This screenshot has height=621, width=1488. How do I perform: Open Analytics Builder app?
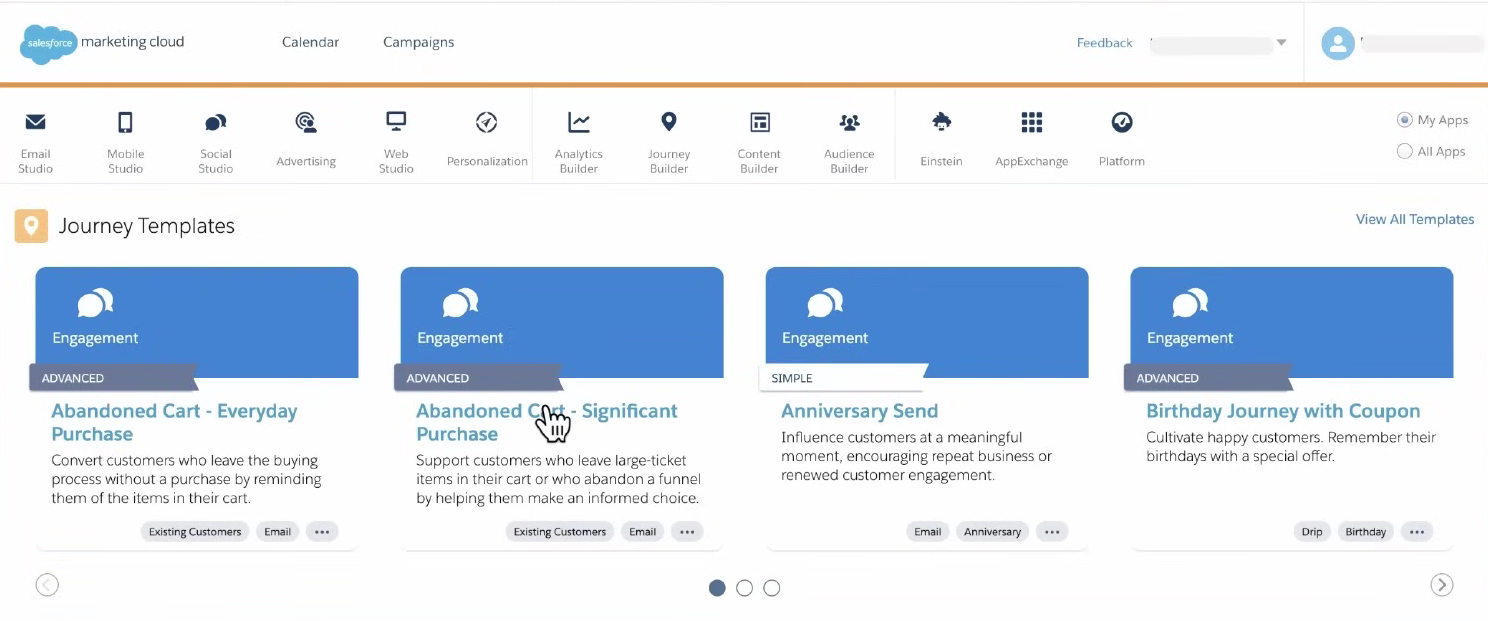tap(579, 142)
